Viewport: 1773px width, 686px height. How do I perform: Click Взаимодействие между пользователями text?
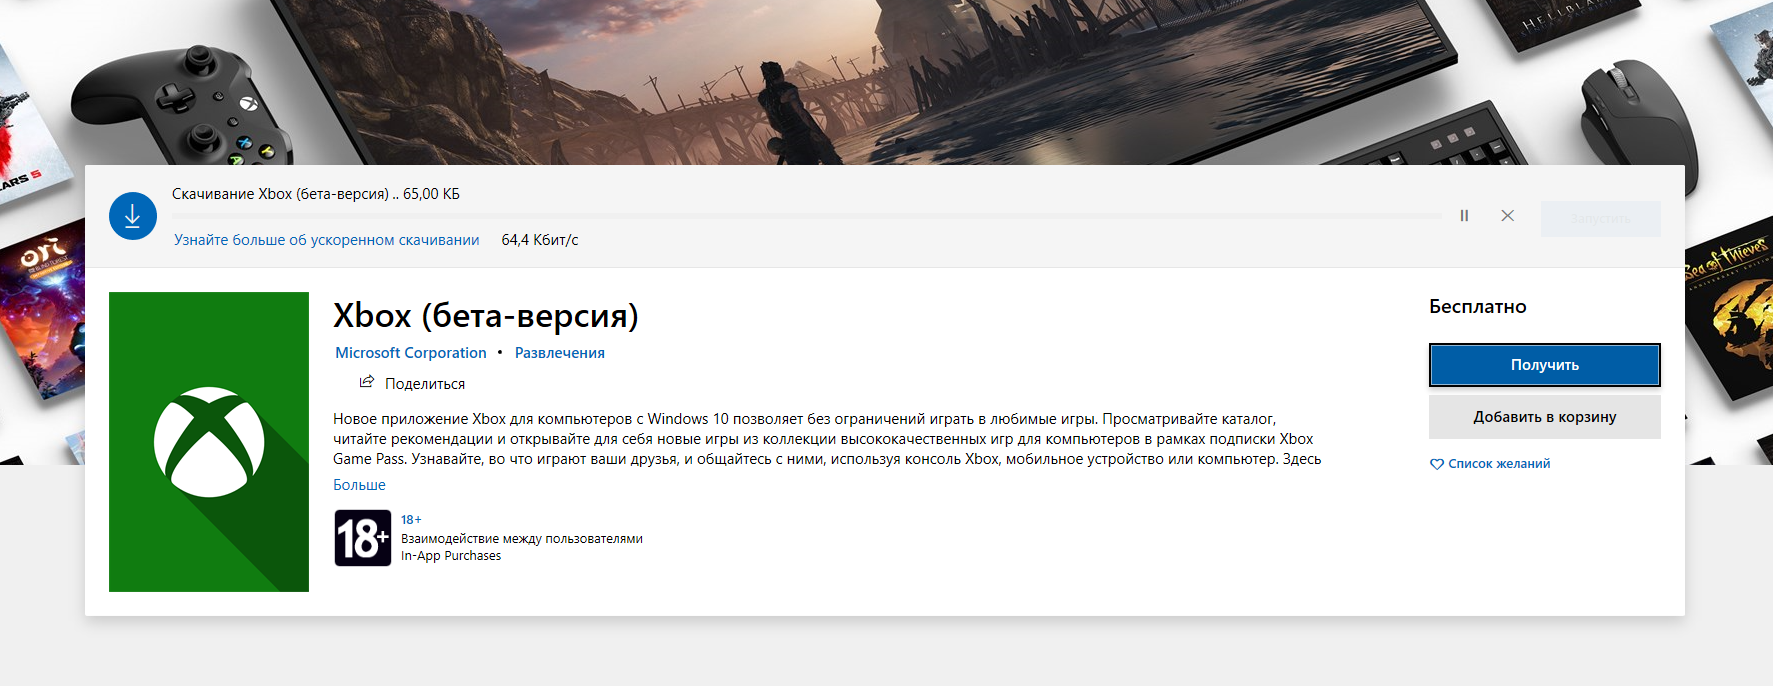tap(522, 539)
